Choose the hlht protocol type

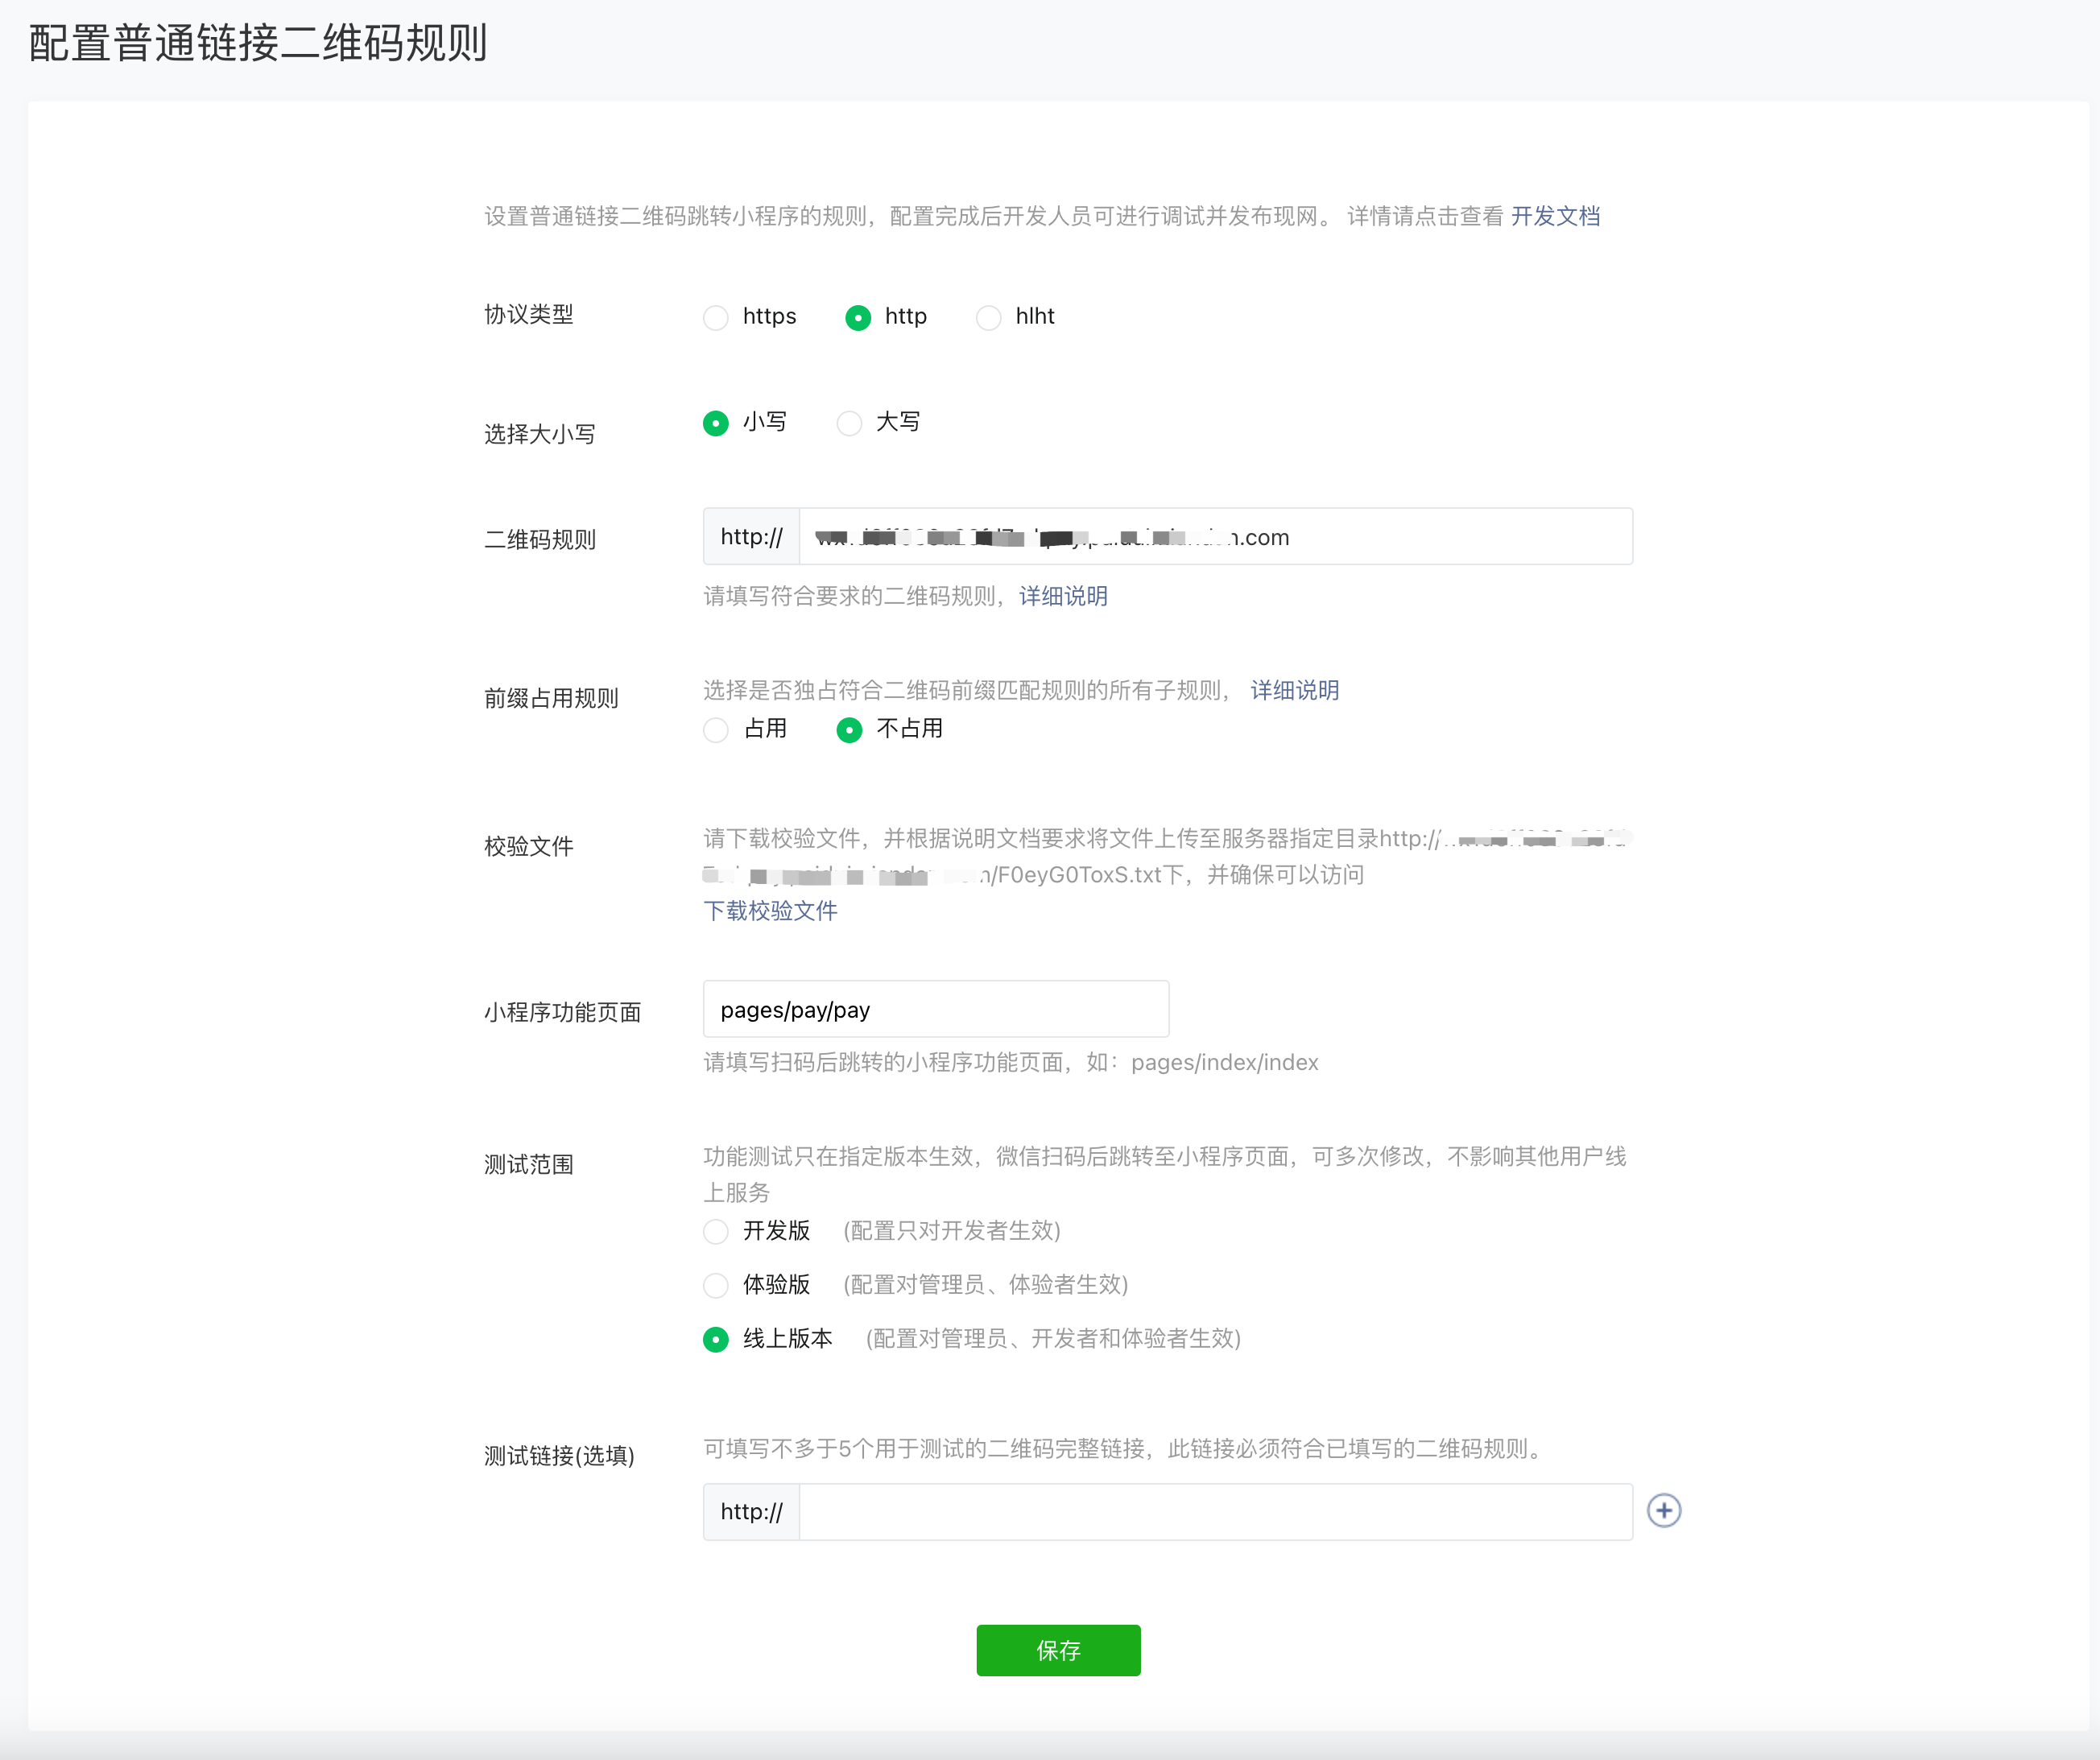coord(988,318)
